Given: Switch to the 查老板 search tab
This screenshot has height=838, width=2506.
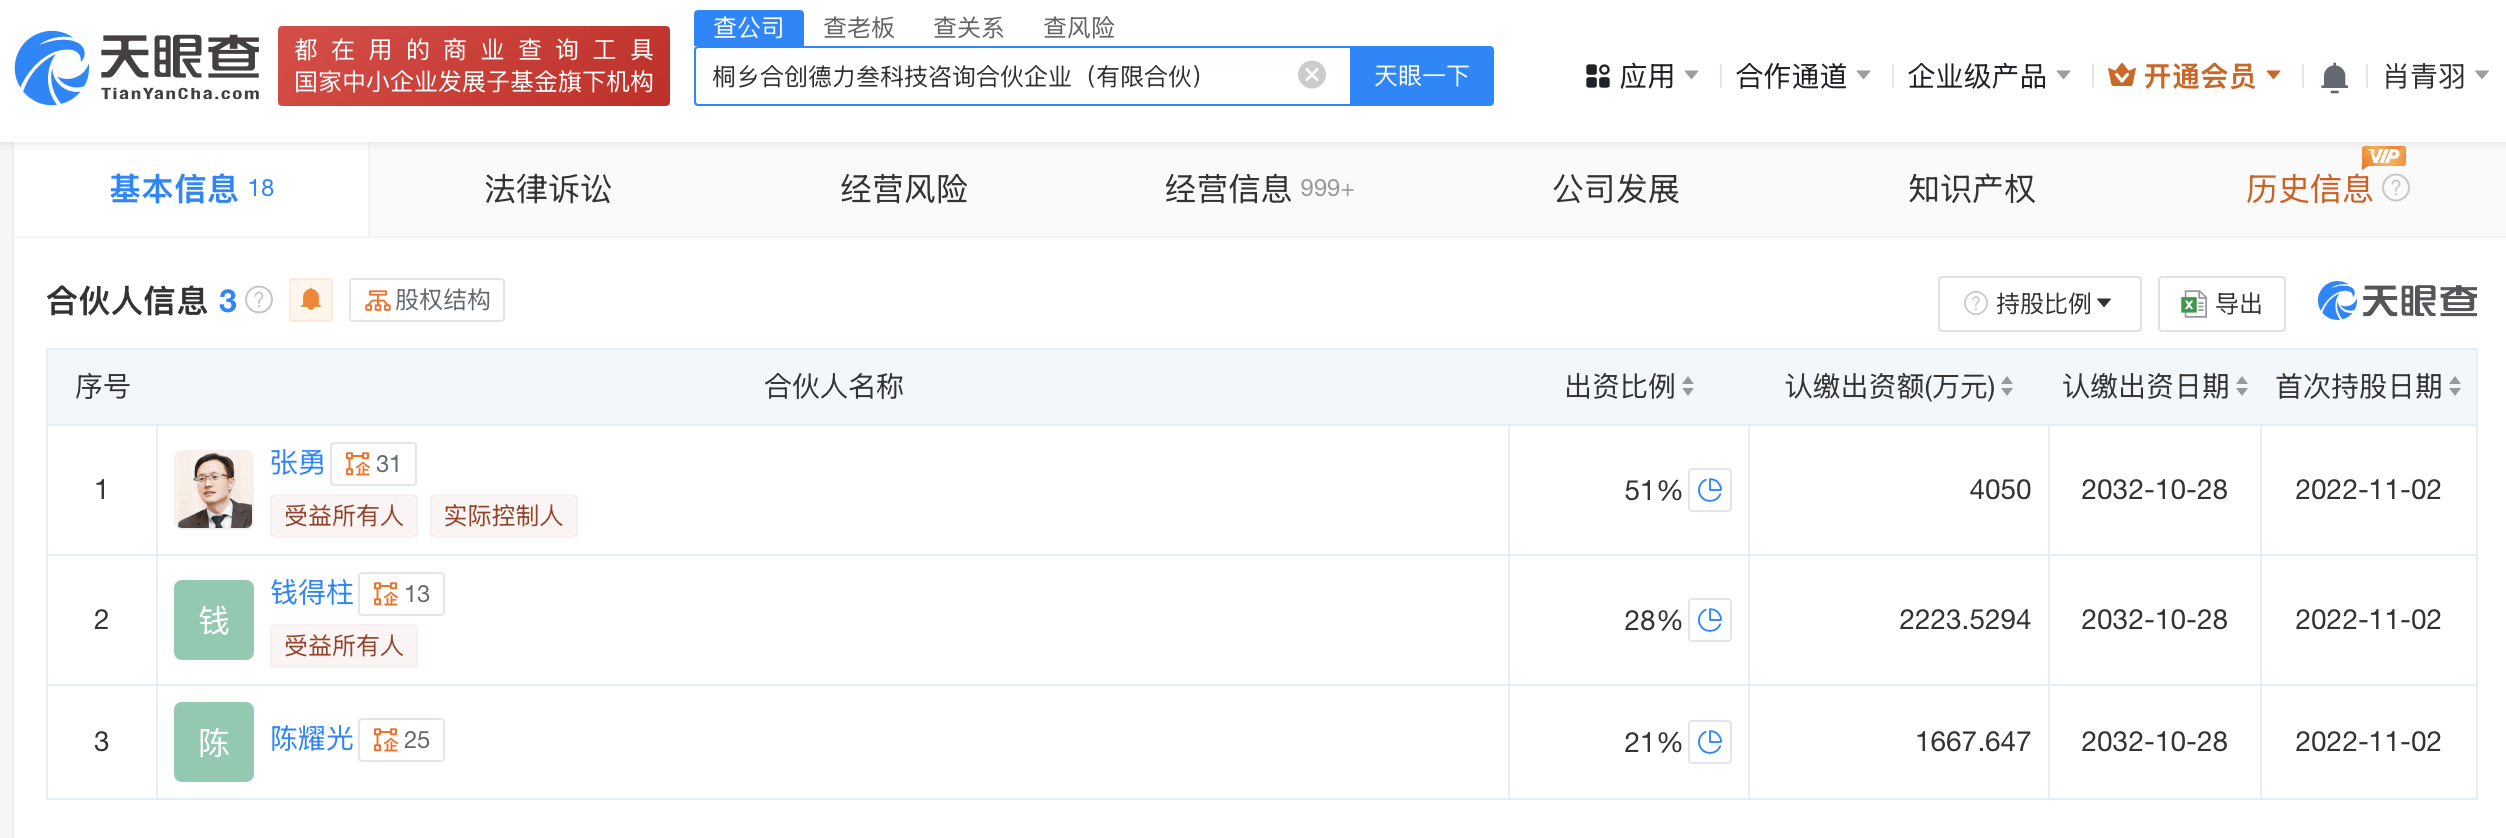Looking at the screenshot, I should 858,27.
